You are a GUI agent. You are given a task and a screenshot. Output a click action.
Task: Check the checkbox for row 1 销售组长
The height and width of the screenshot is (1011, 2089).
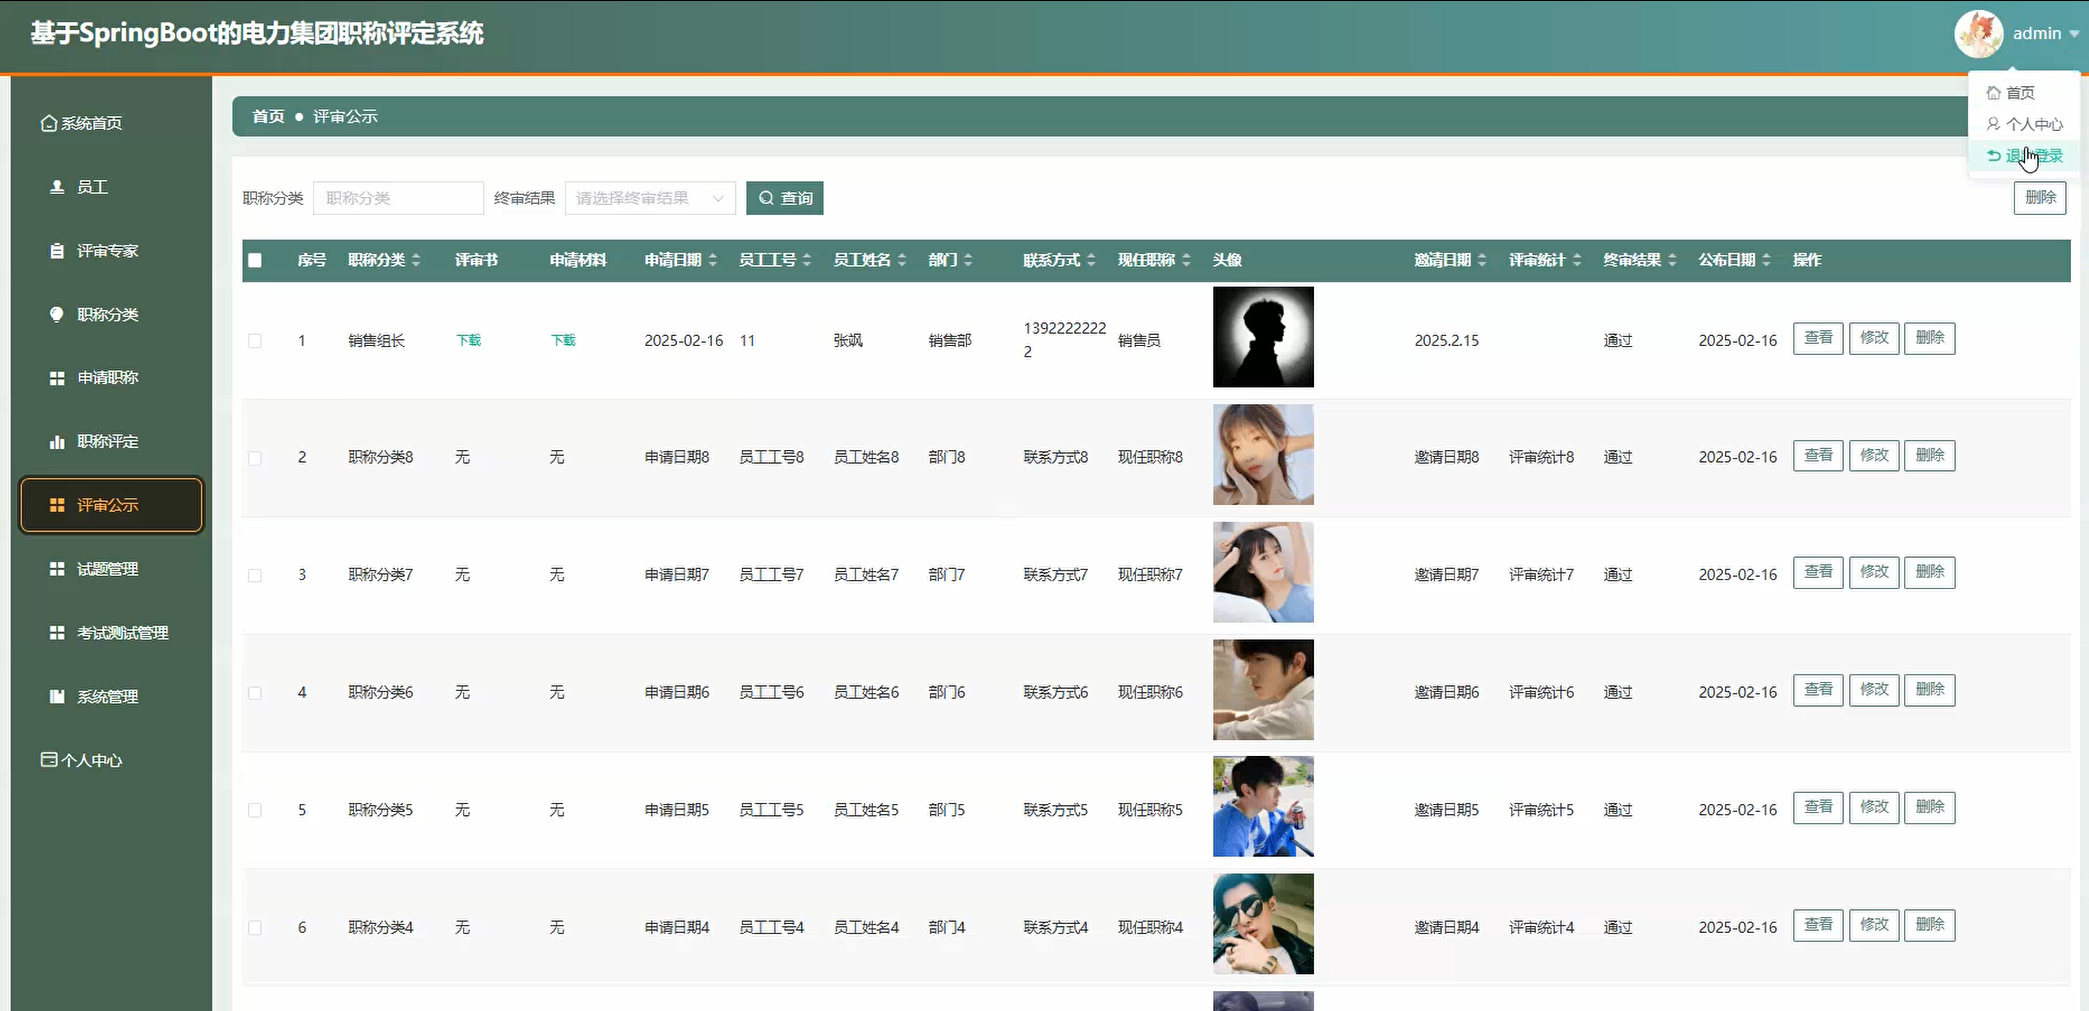[255, 341]
